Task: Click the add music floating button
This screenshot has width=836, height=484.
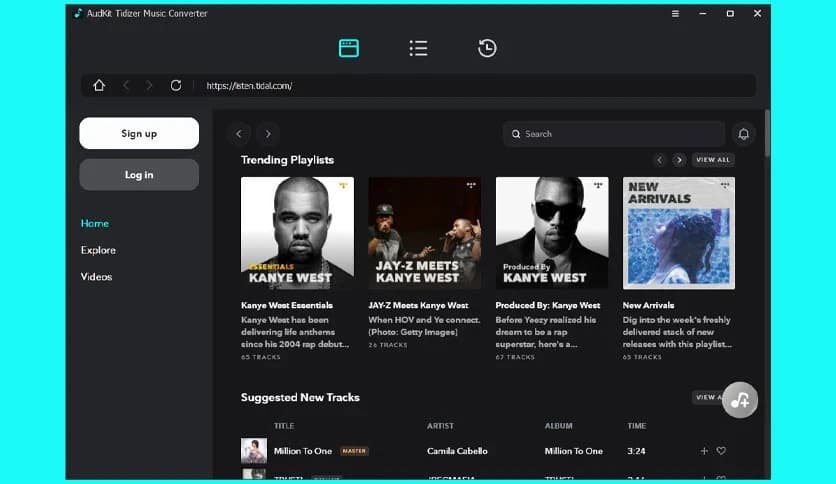Action: click(740, 400)
